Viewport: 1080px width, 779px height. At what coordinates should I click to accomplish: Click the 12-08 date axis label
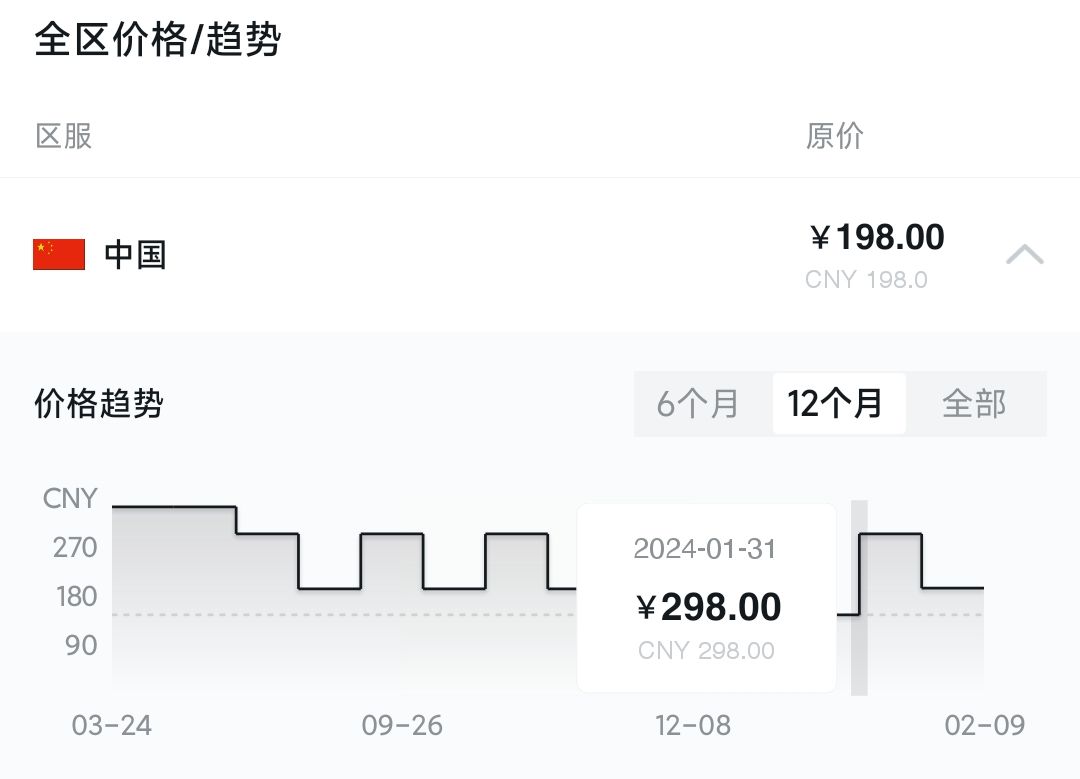pyautogui.click(x=693, y=725)
